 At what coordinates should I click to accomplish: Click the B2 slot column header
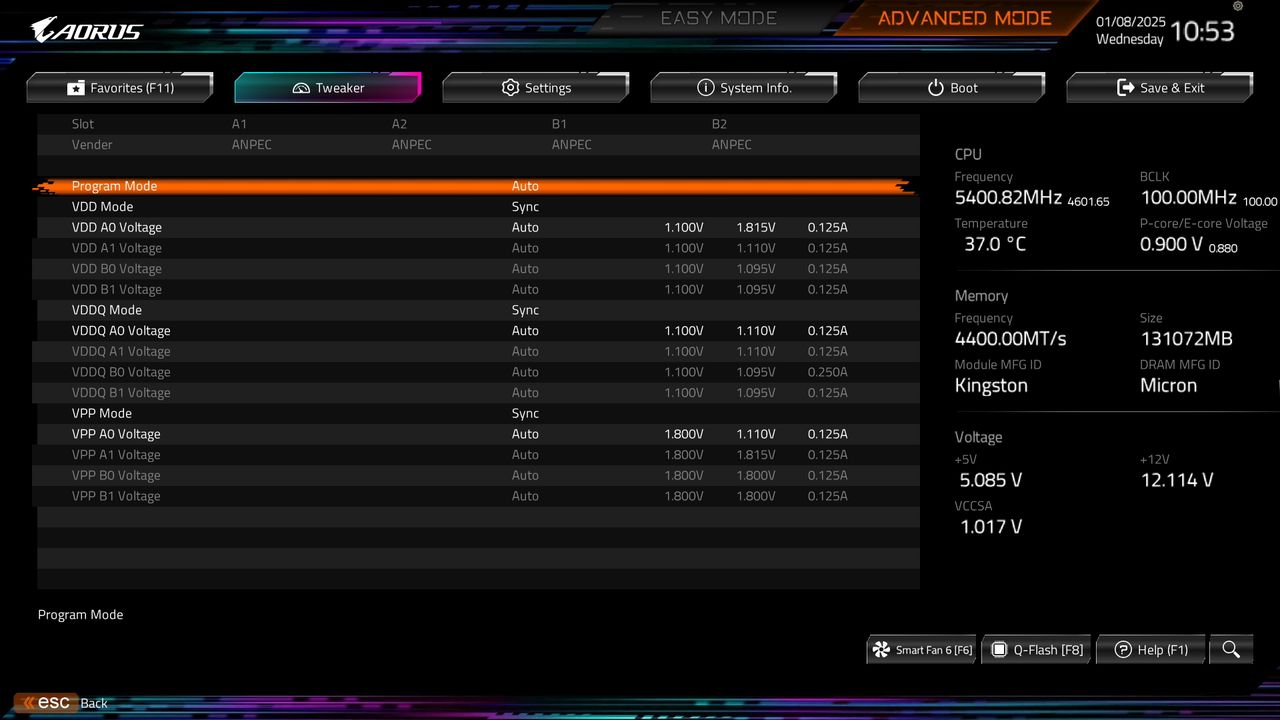(x=719, y=124)
